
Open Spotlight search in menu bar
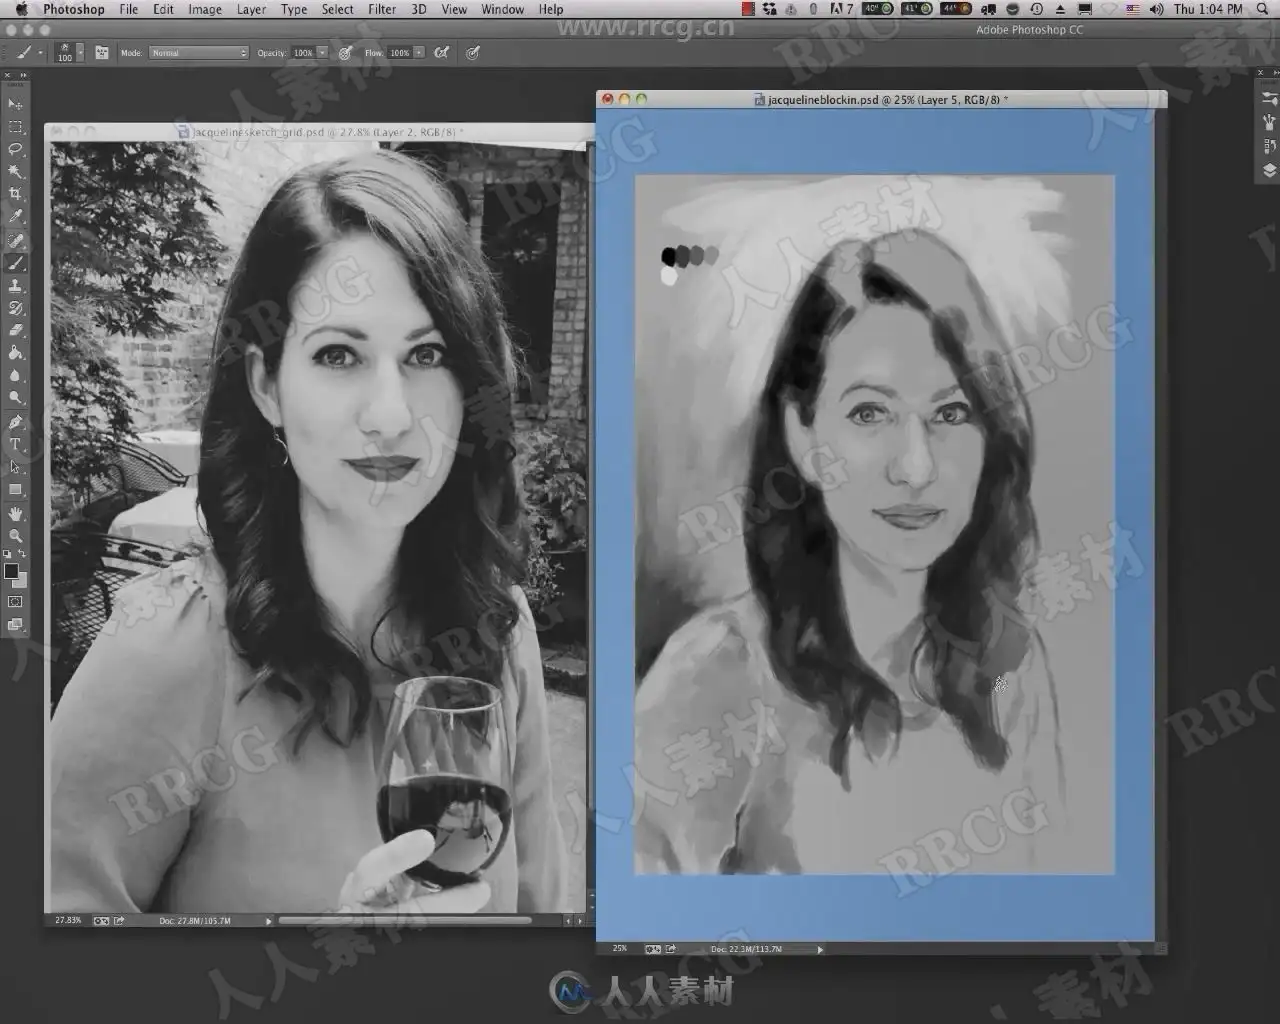click(x=1262, y=9)
